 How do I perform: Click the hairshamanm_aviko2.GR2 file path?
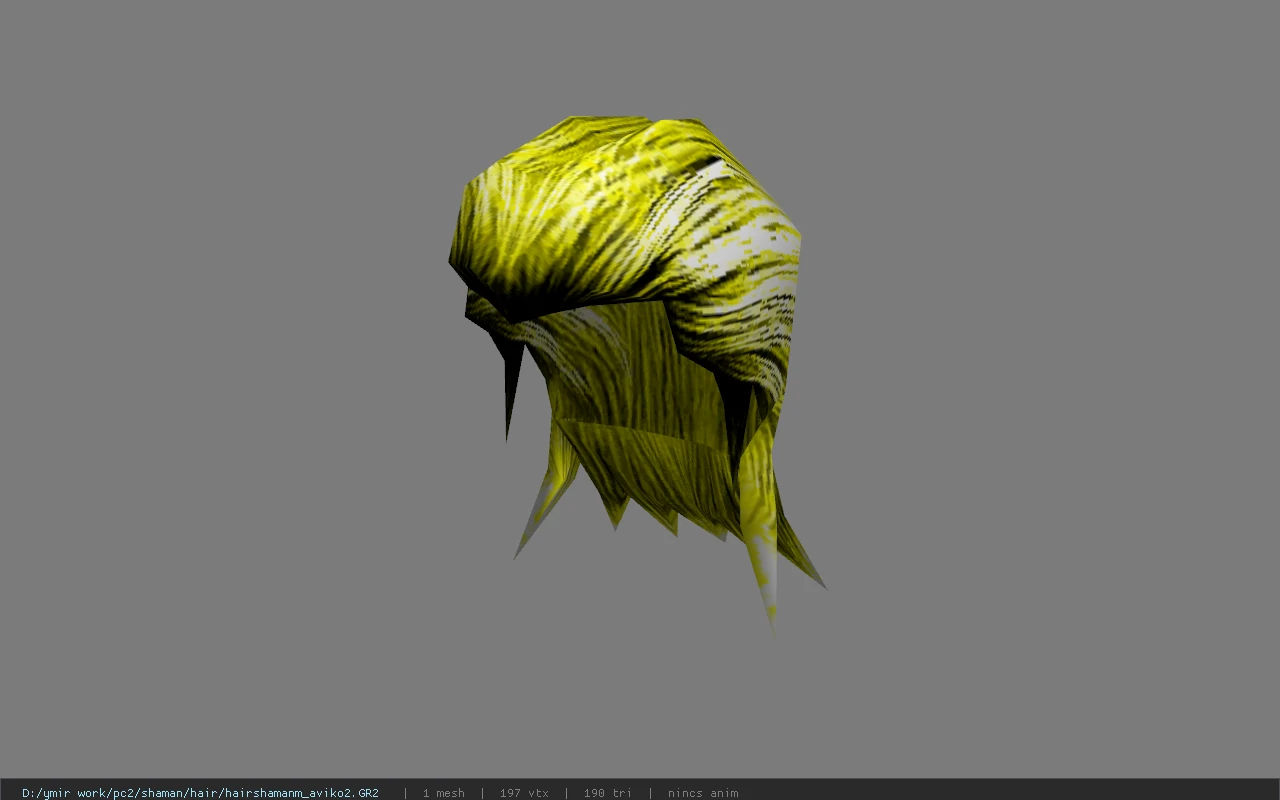pos(200,793)
